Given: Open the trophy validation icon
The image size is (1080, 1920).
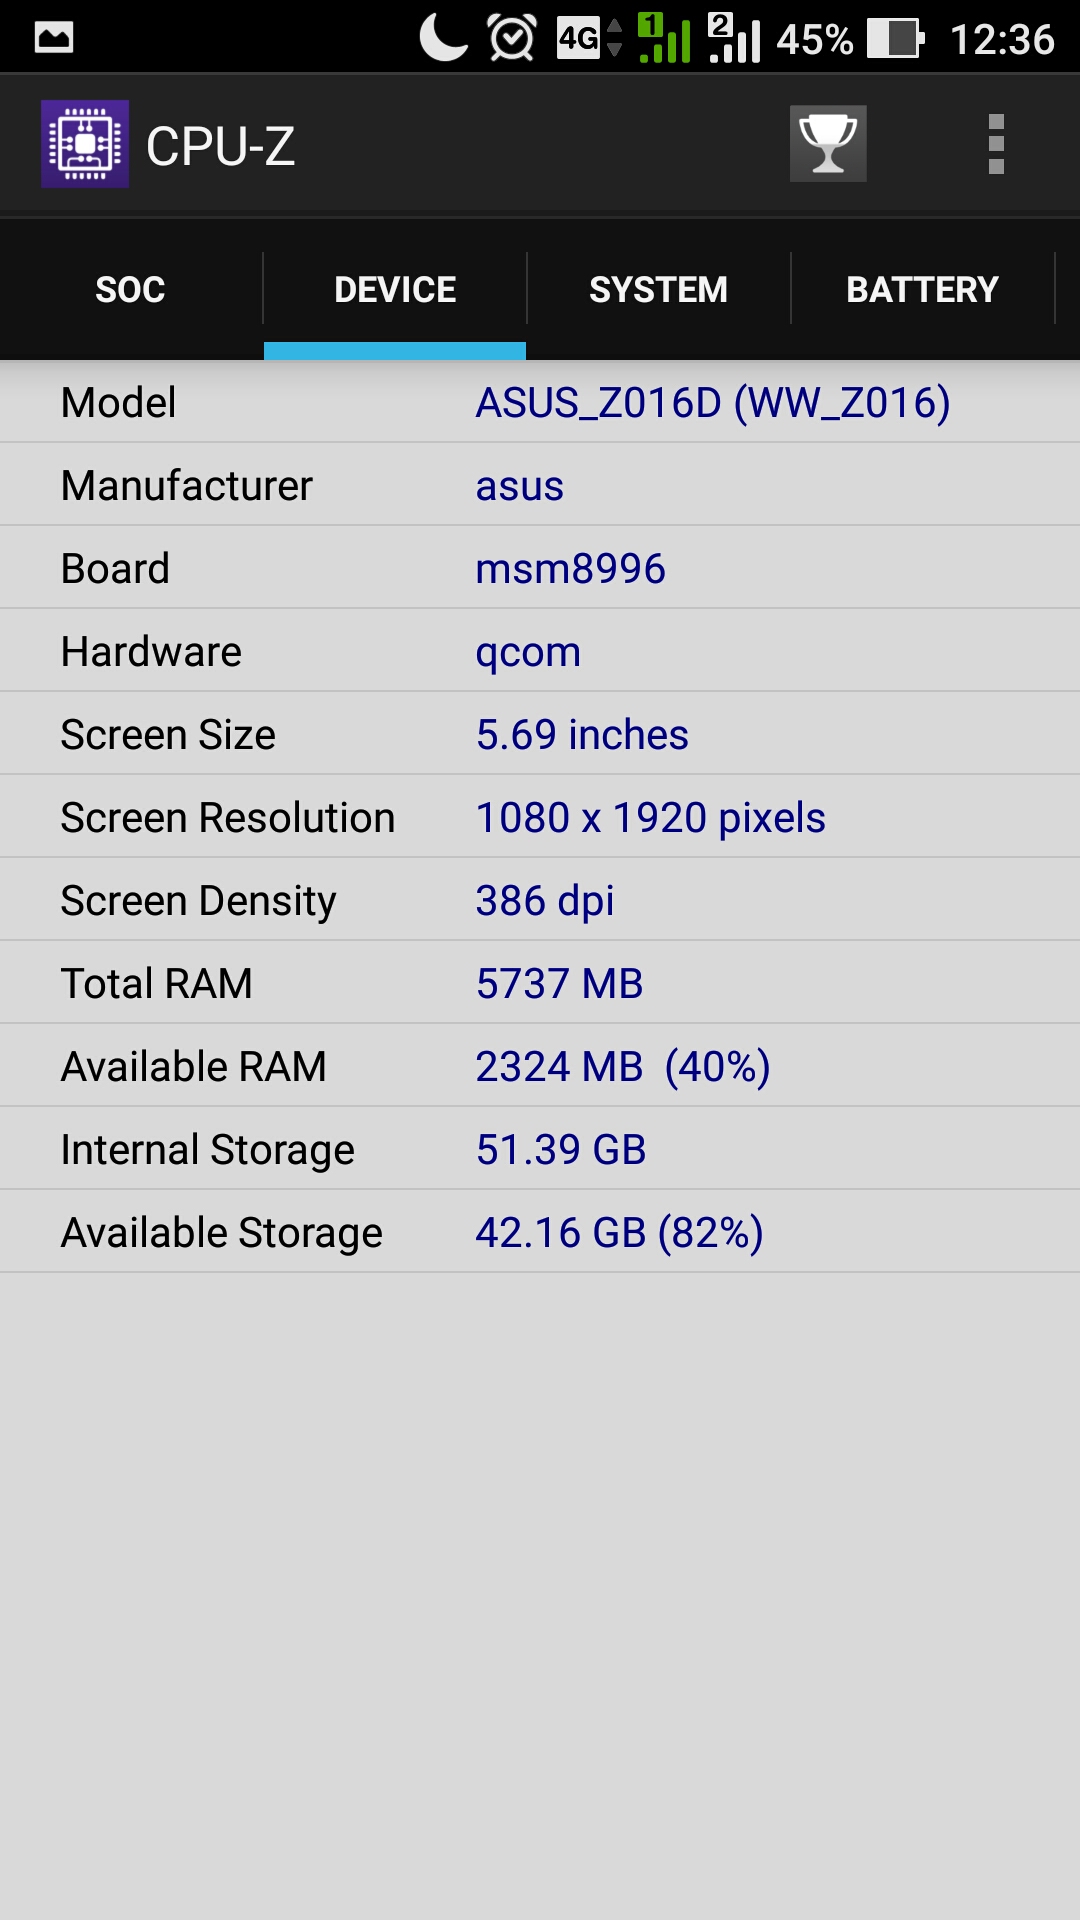Looking at the screenshot, I should [x=828, y=144].
